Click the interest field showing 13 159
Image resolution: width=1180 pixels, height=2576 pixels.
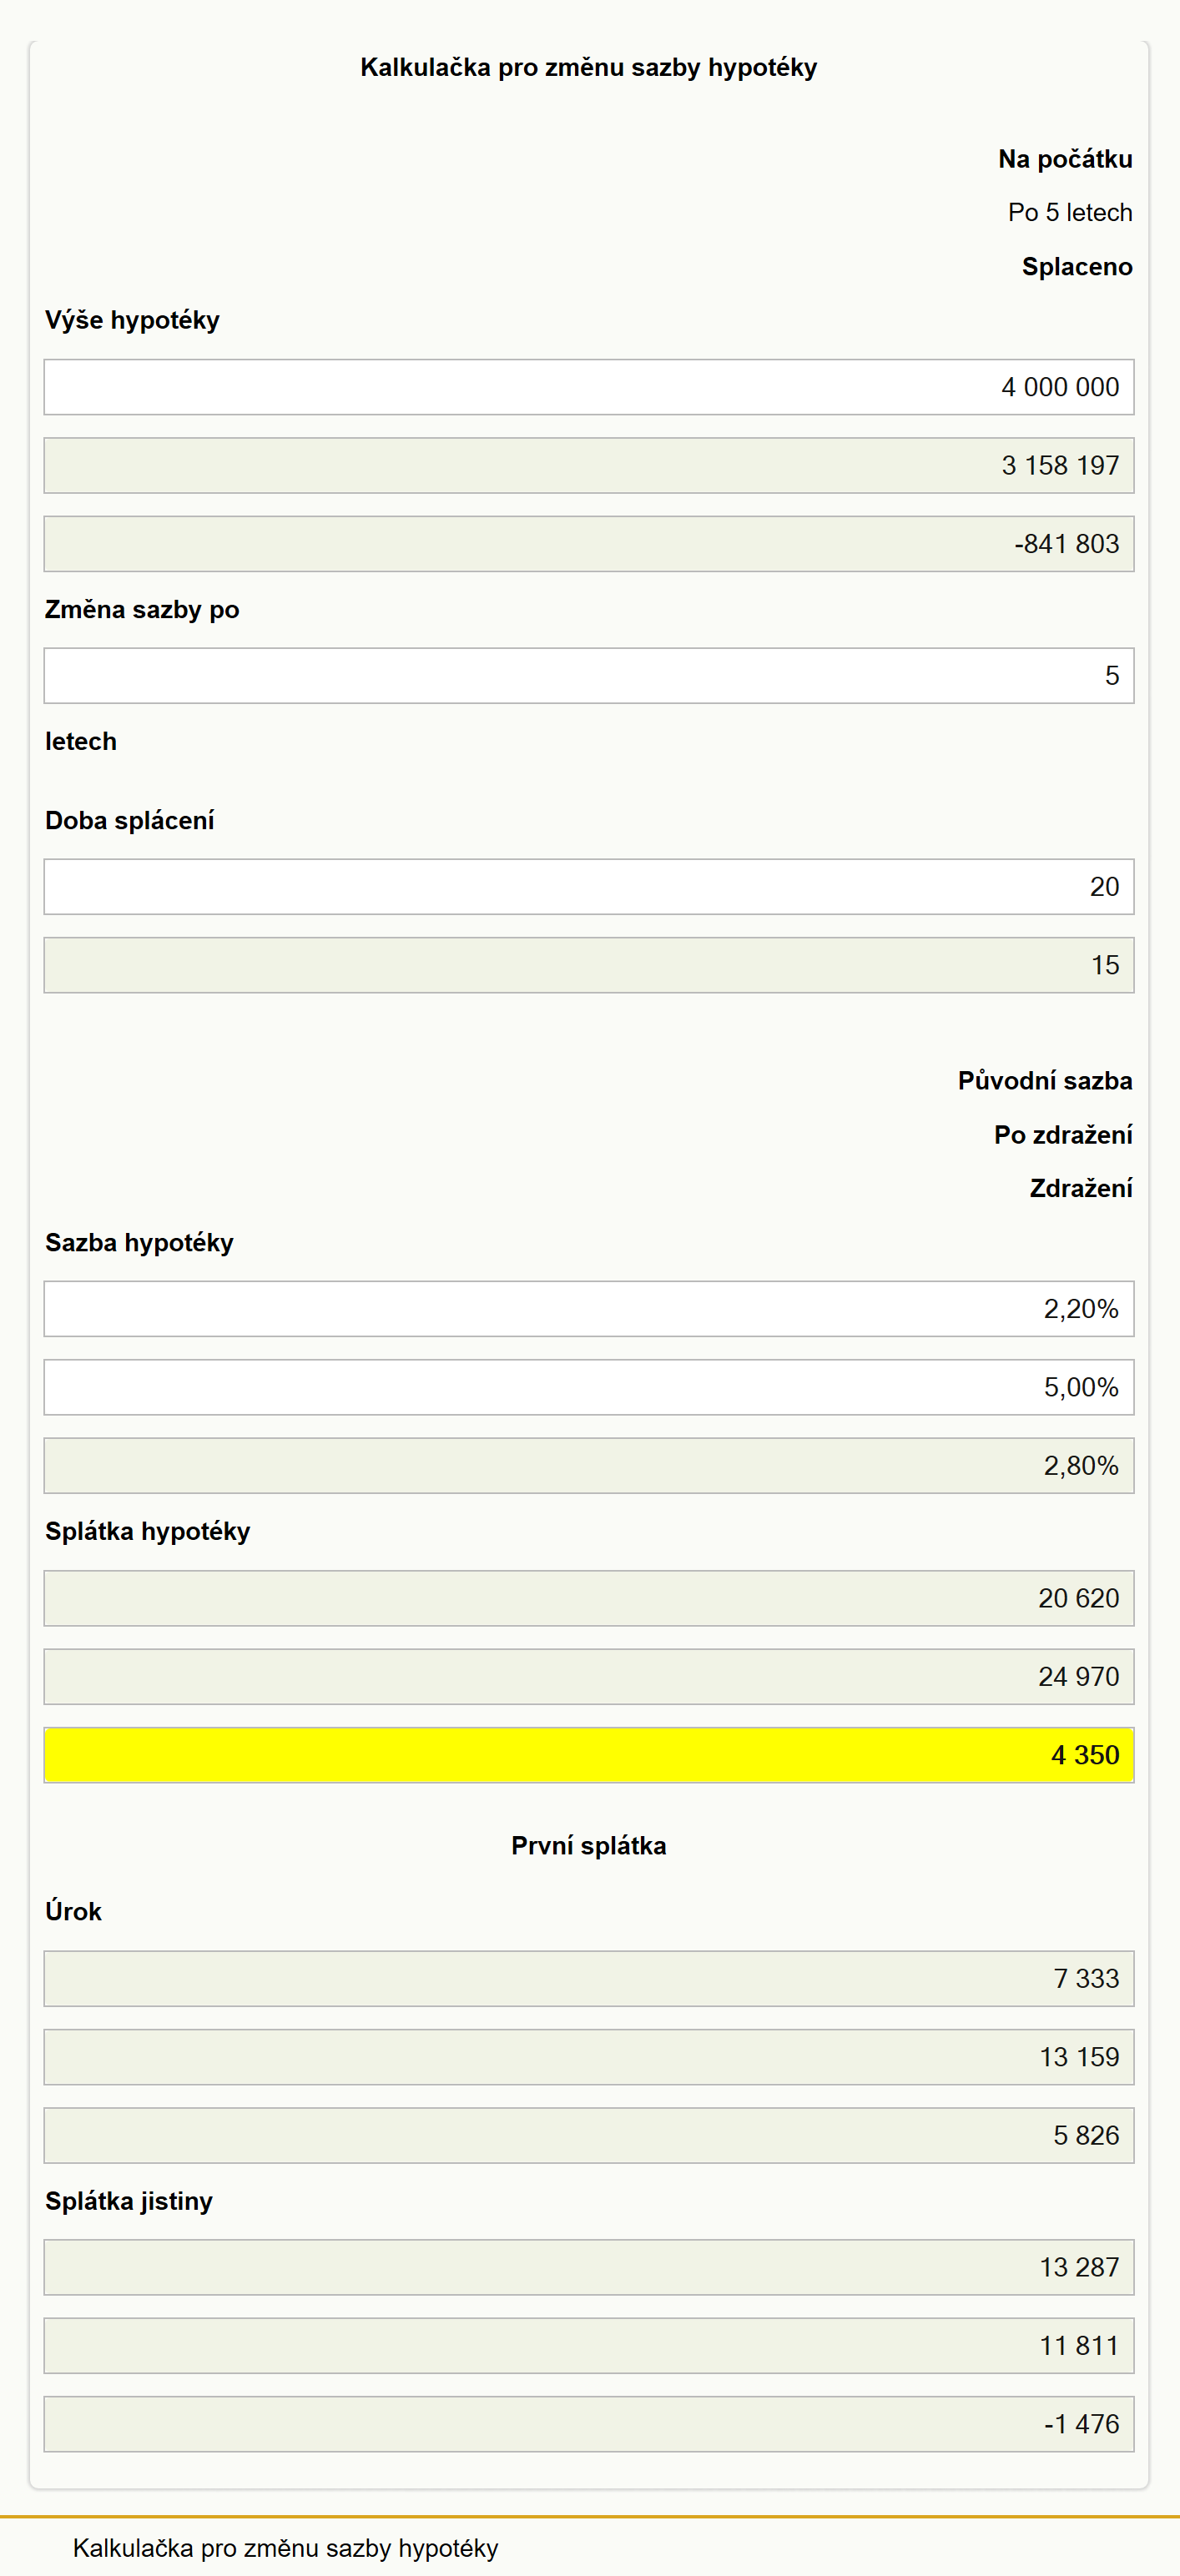click(x=589, y=2057)
